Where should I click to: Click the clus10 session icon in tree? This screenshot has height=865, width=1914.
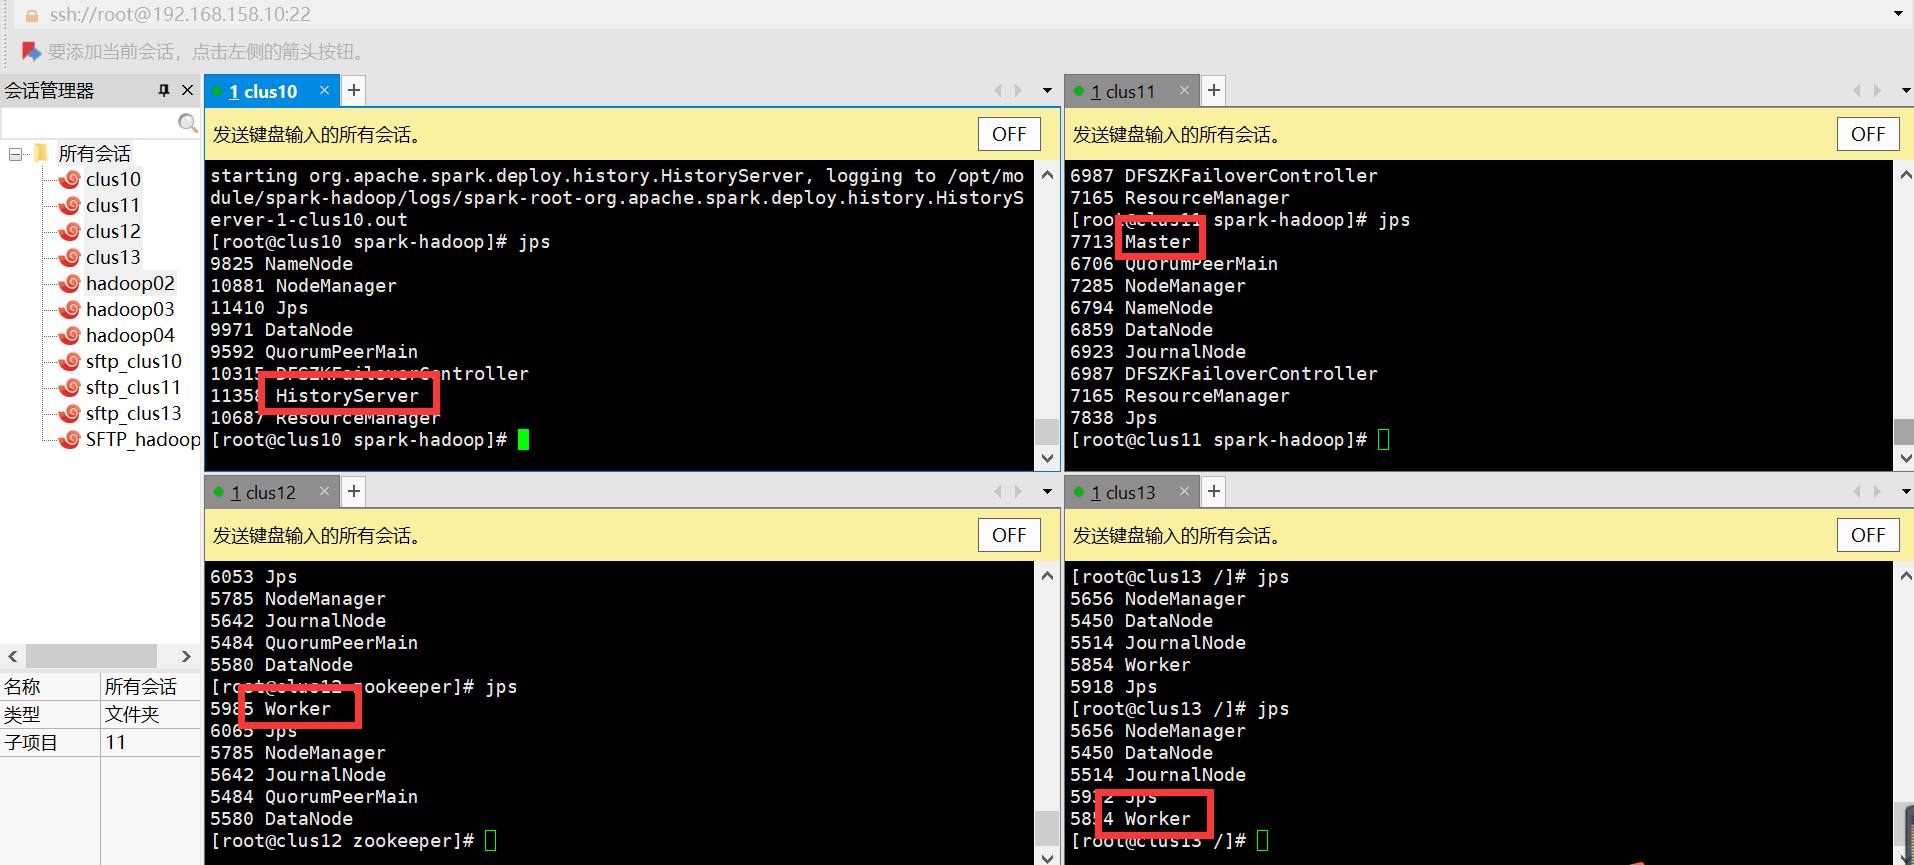pyautogui.click(x=70, y=180)
